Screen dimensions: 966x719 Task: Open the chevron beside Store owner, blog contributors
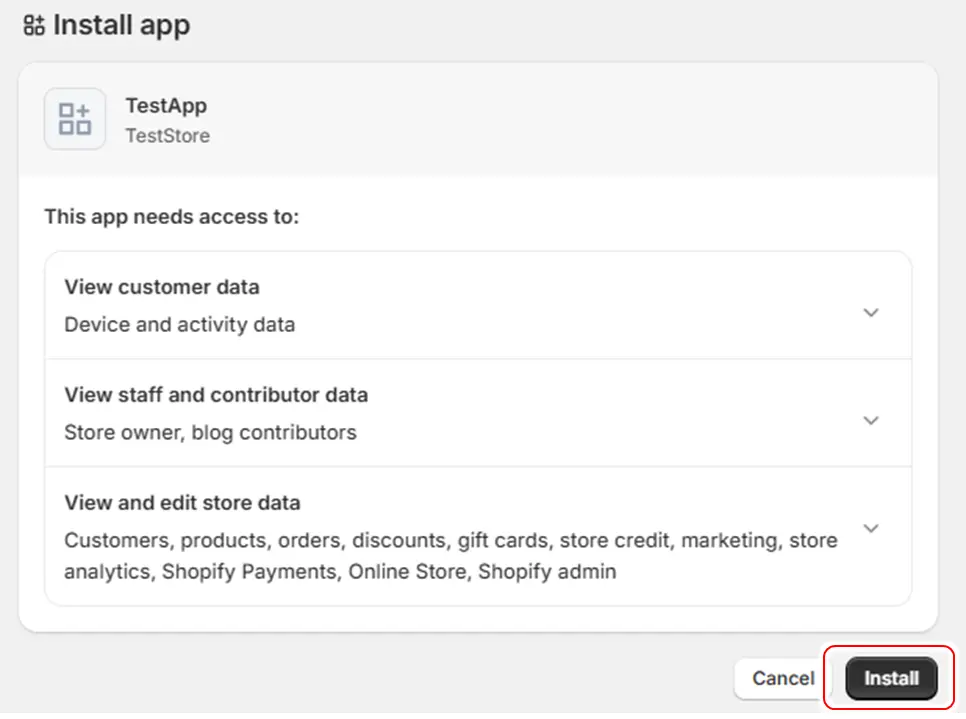click(870, 421)
